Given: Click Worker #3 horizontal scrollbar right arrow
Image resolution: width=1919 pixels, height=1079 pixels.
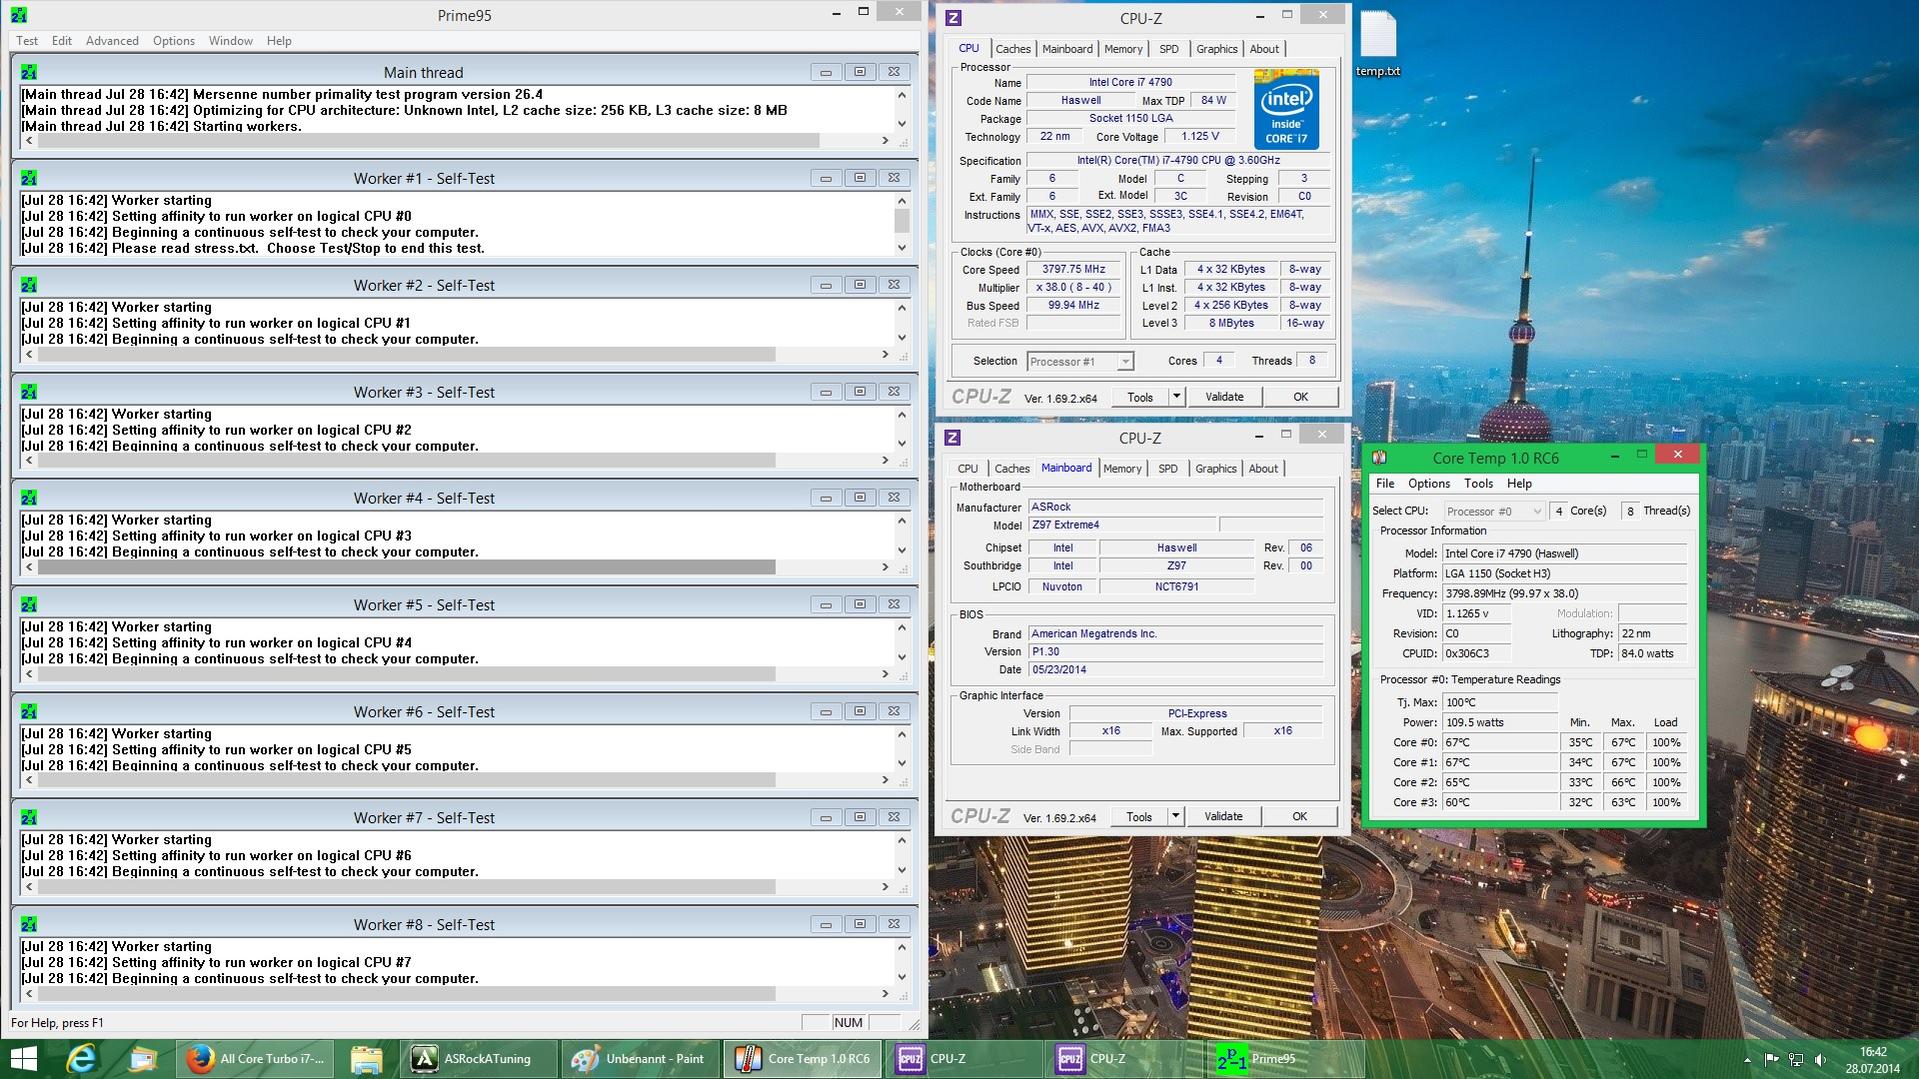Looking at the screenshot, I should (885, 461).
